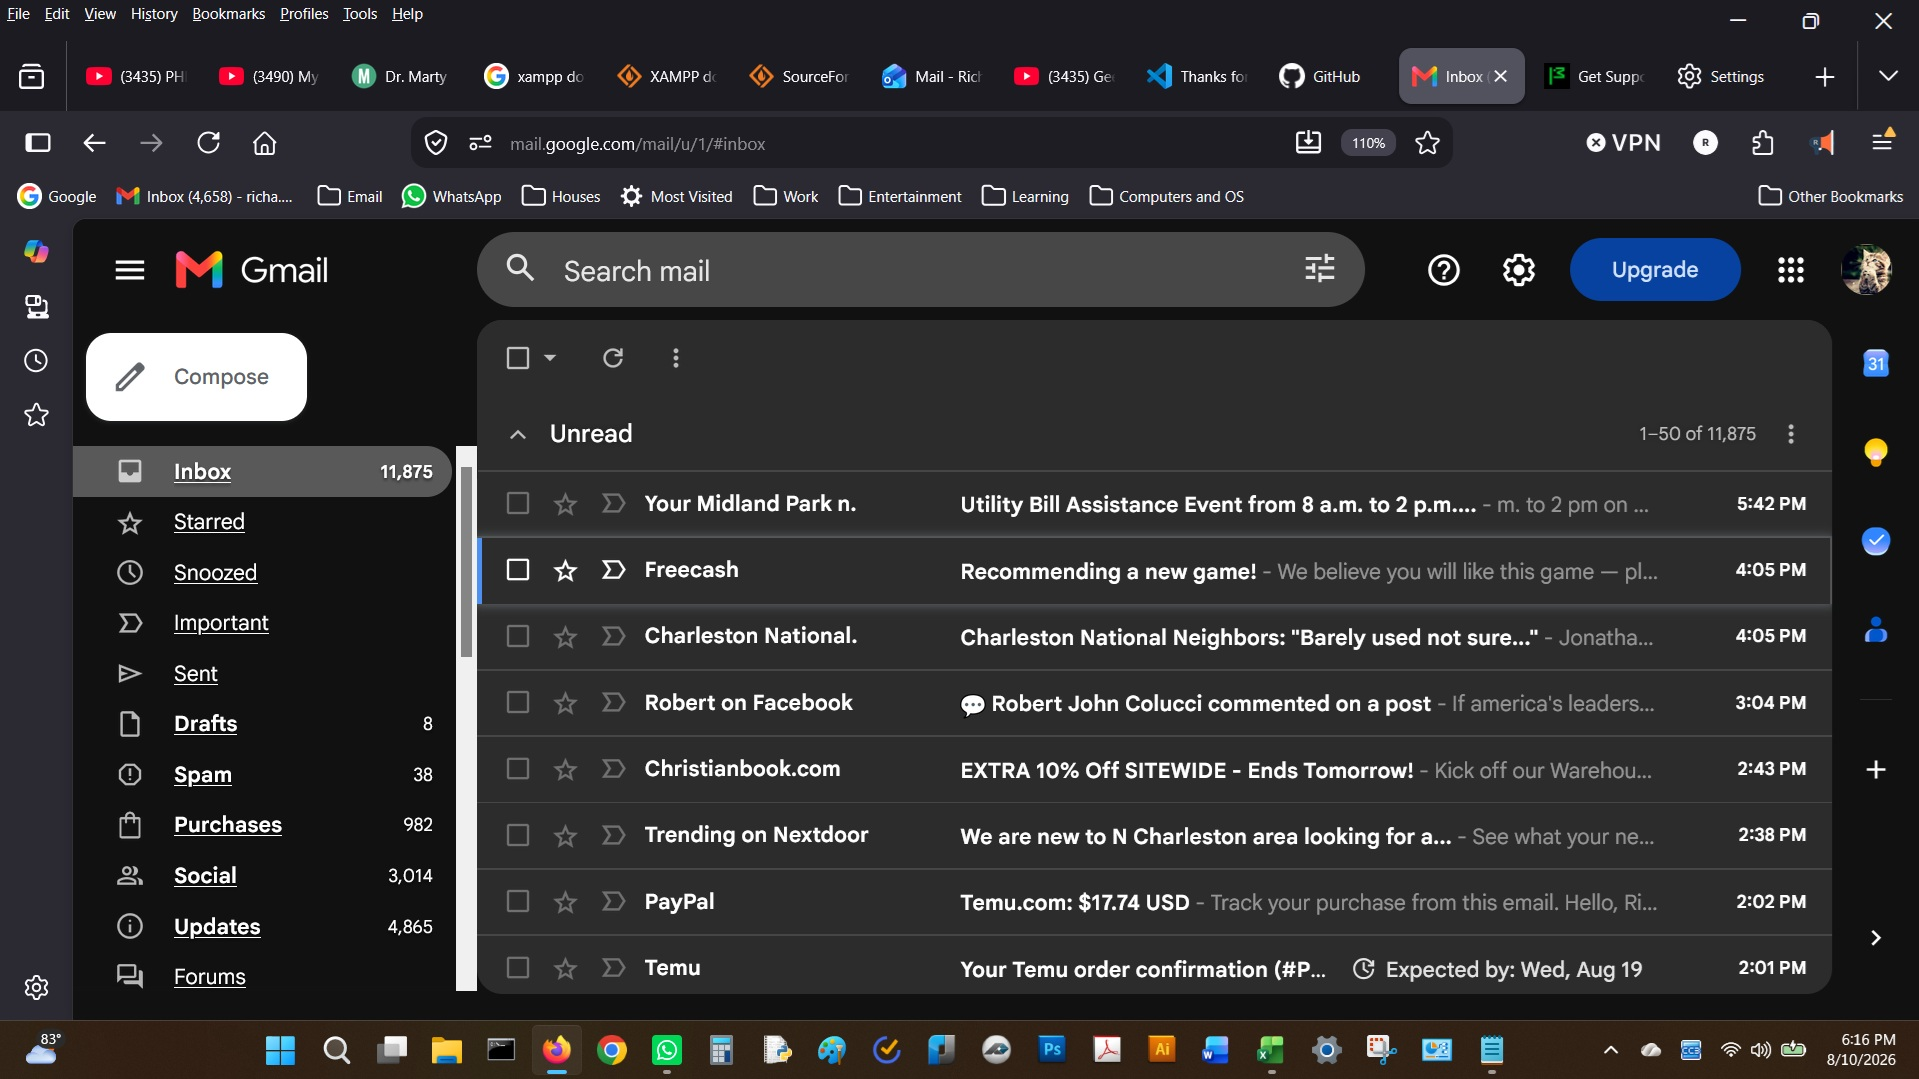Compose a new email
Screen dimensions: 1919x1079
(x=196, y=377)
